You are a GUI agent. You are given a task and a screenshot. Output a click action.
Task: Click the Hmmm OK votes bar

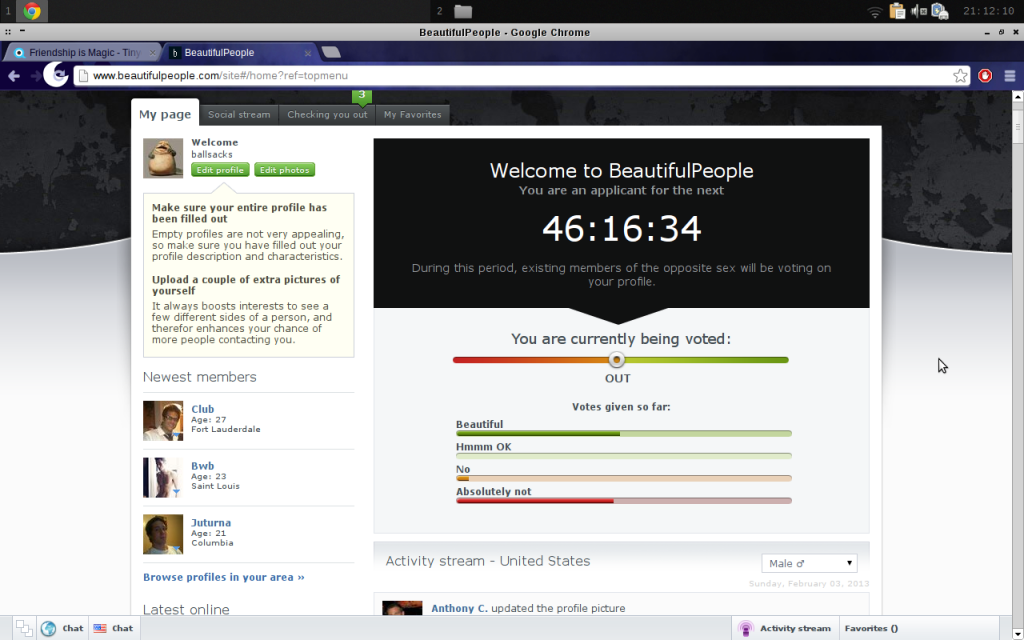click(x=624, y=456)
